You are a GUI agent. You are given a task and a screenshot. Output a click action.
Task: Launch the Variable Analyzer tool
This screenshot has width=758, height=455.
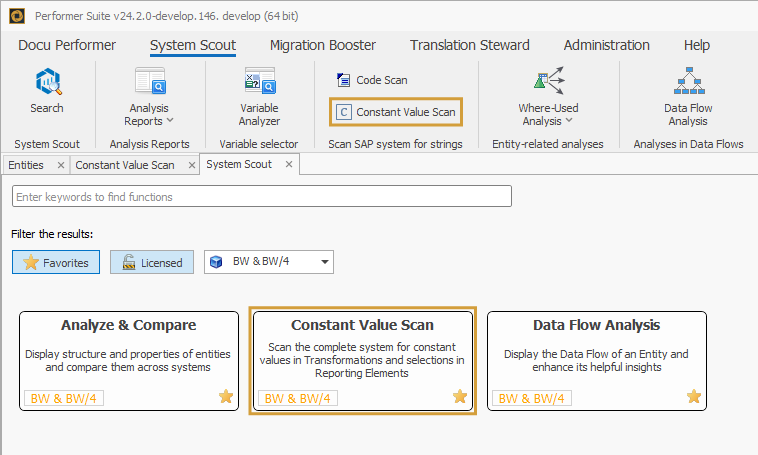pos(259,82)
